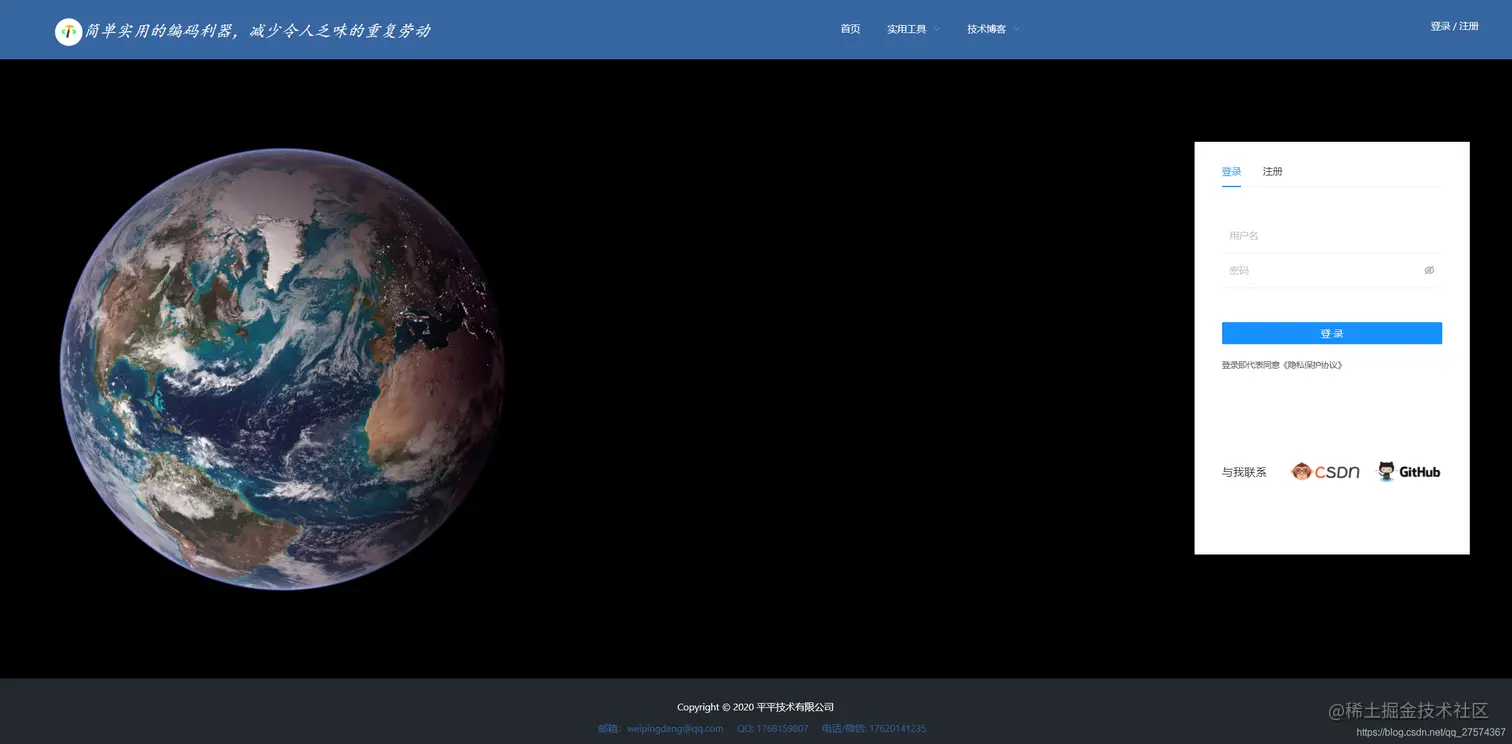Expand the 实用工具 dropdown menu
Screen dimensions: 1512x744
pyautogui.click(x=913, y=29)
